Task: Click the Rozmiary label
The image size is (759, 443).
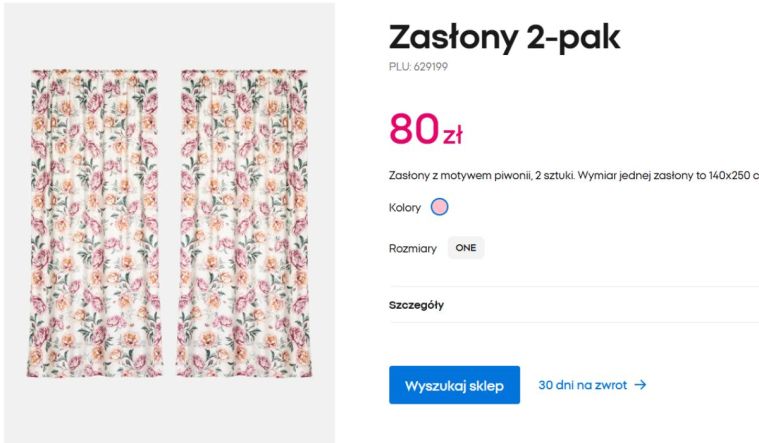Action: click(x=413, y=248)
